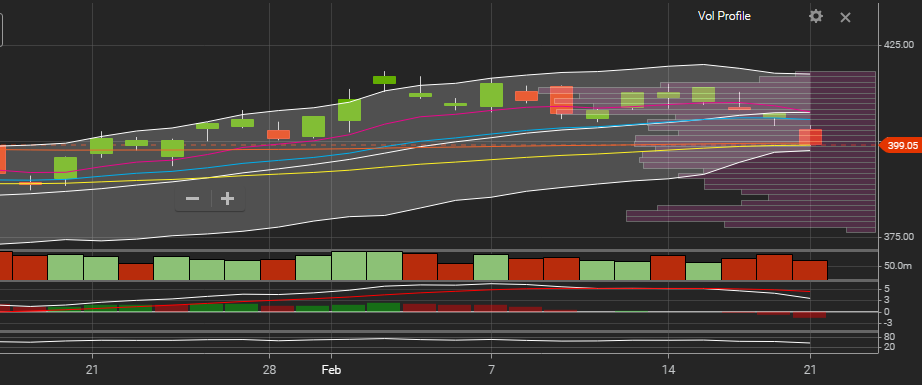The width and height of the screenshot is (922, 385).
Task: Click the 28 date axis label
Action: pyautogui.click(x=269, y=370)
